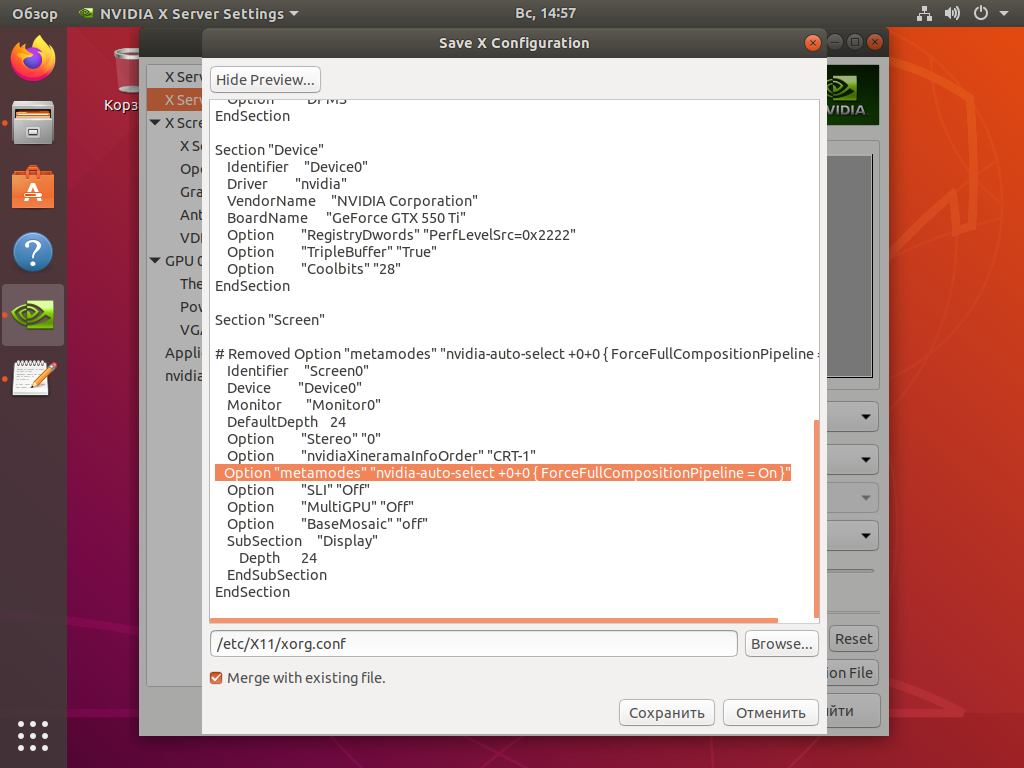Open the Text Editor dock icon
This screenshot has height=768, width=1024.
33,379
